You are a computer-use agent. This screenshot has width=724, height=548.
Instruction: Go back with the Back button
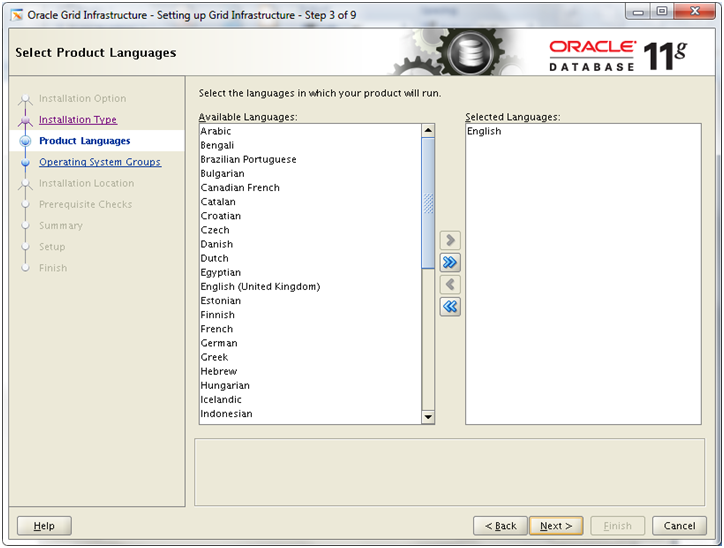pos(501,526)
